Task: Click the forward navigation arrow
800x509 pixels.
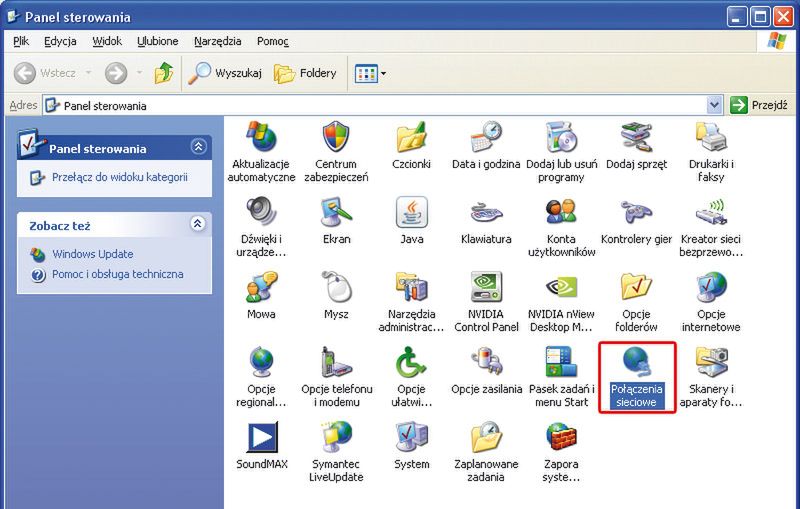Action: pyautogui.click(x=116, y=73)
